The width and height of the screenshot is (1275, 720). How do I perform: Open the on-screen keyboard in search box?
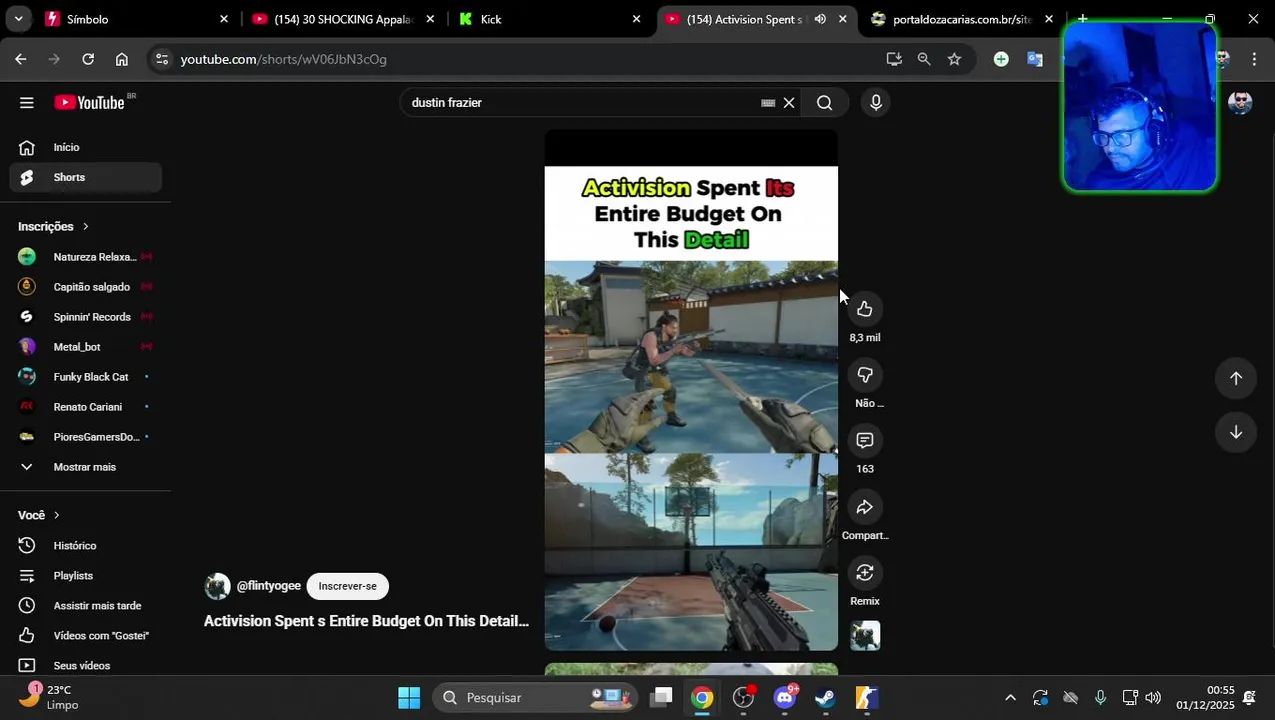tap(768, 103)
